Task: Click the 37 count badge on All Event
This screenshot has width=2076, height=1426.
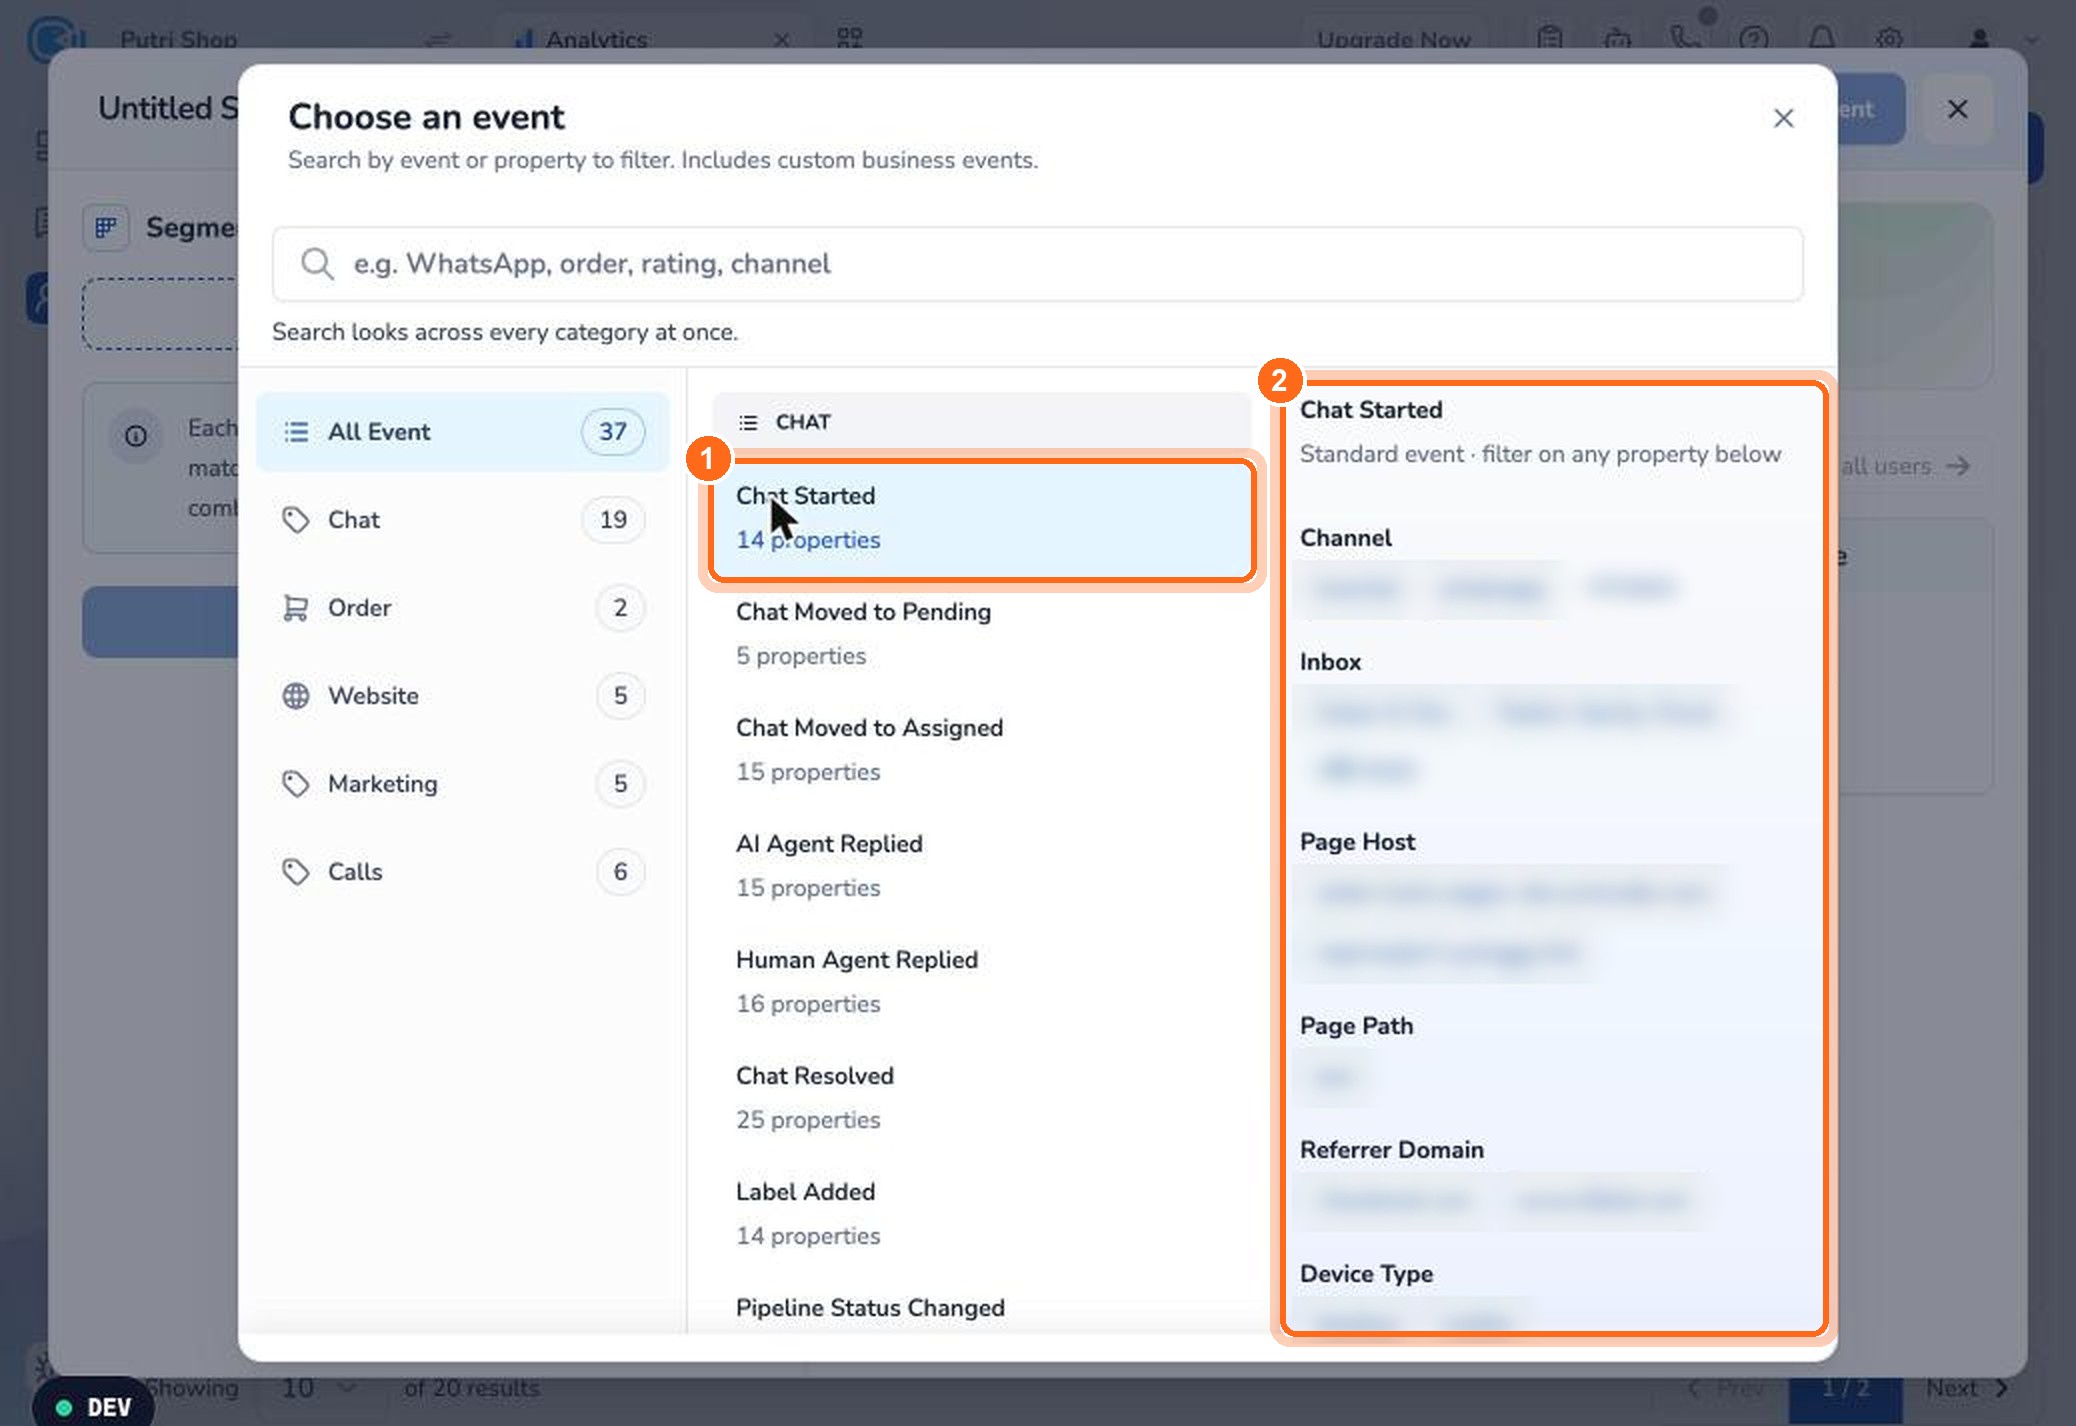Action: coord(613,432)
